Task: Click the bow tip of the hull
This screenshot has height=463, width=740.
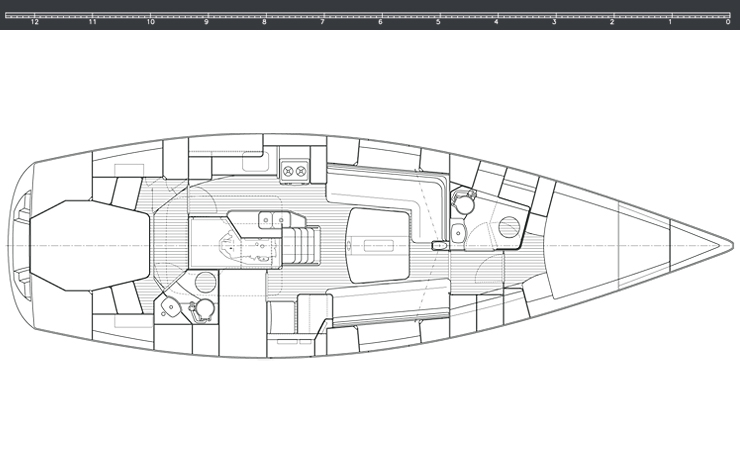Action: tap(728, 245)
